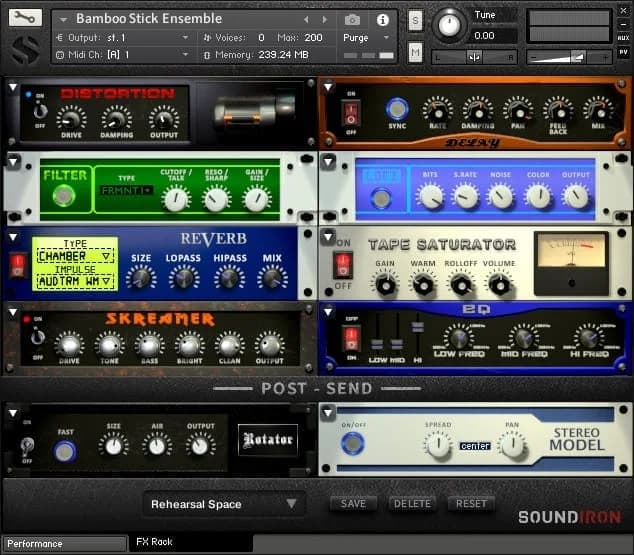
Task: Open the camera snapshot view
Action: coord(352,19)
